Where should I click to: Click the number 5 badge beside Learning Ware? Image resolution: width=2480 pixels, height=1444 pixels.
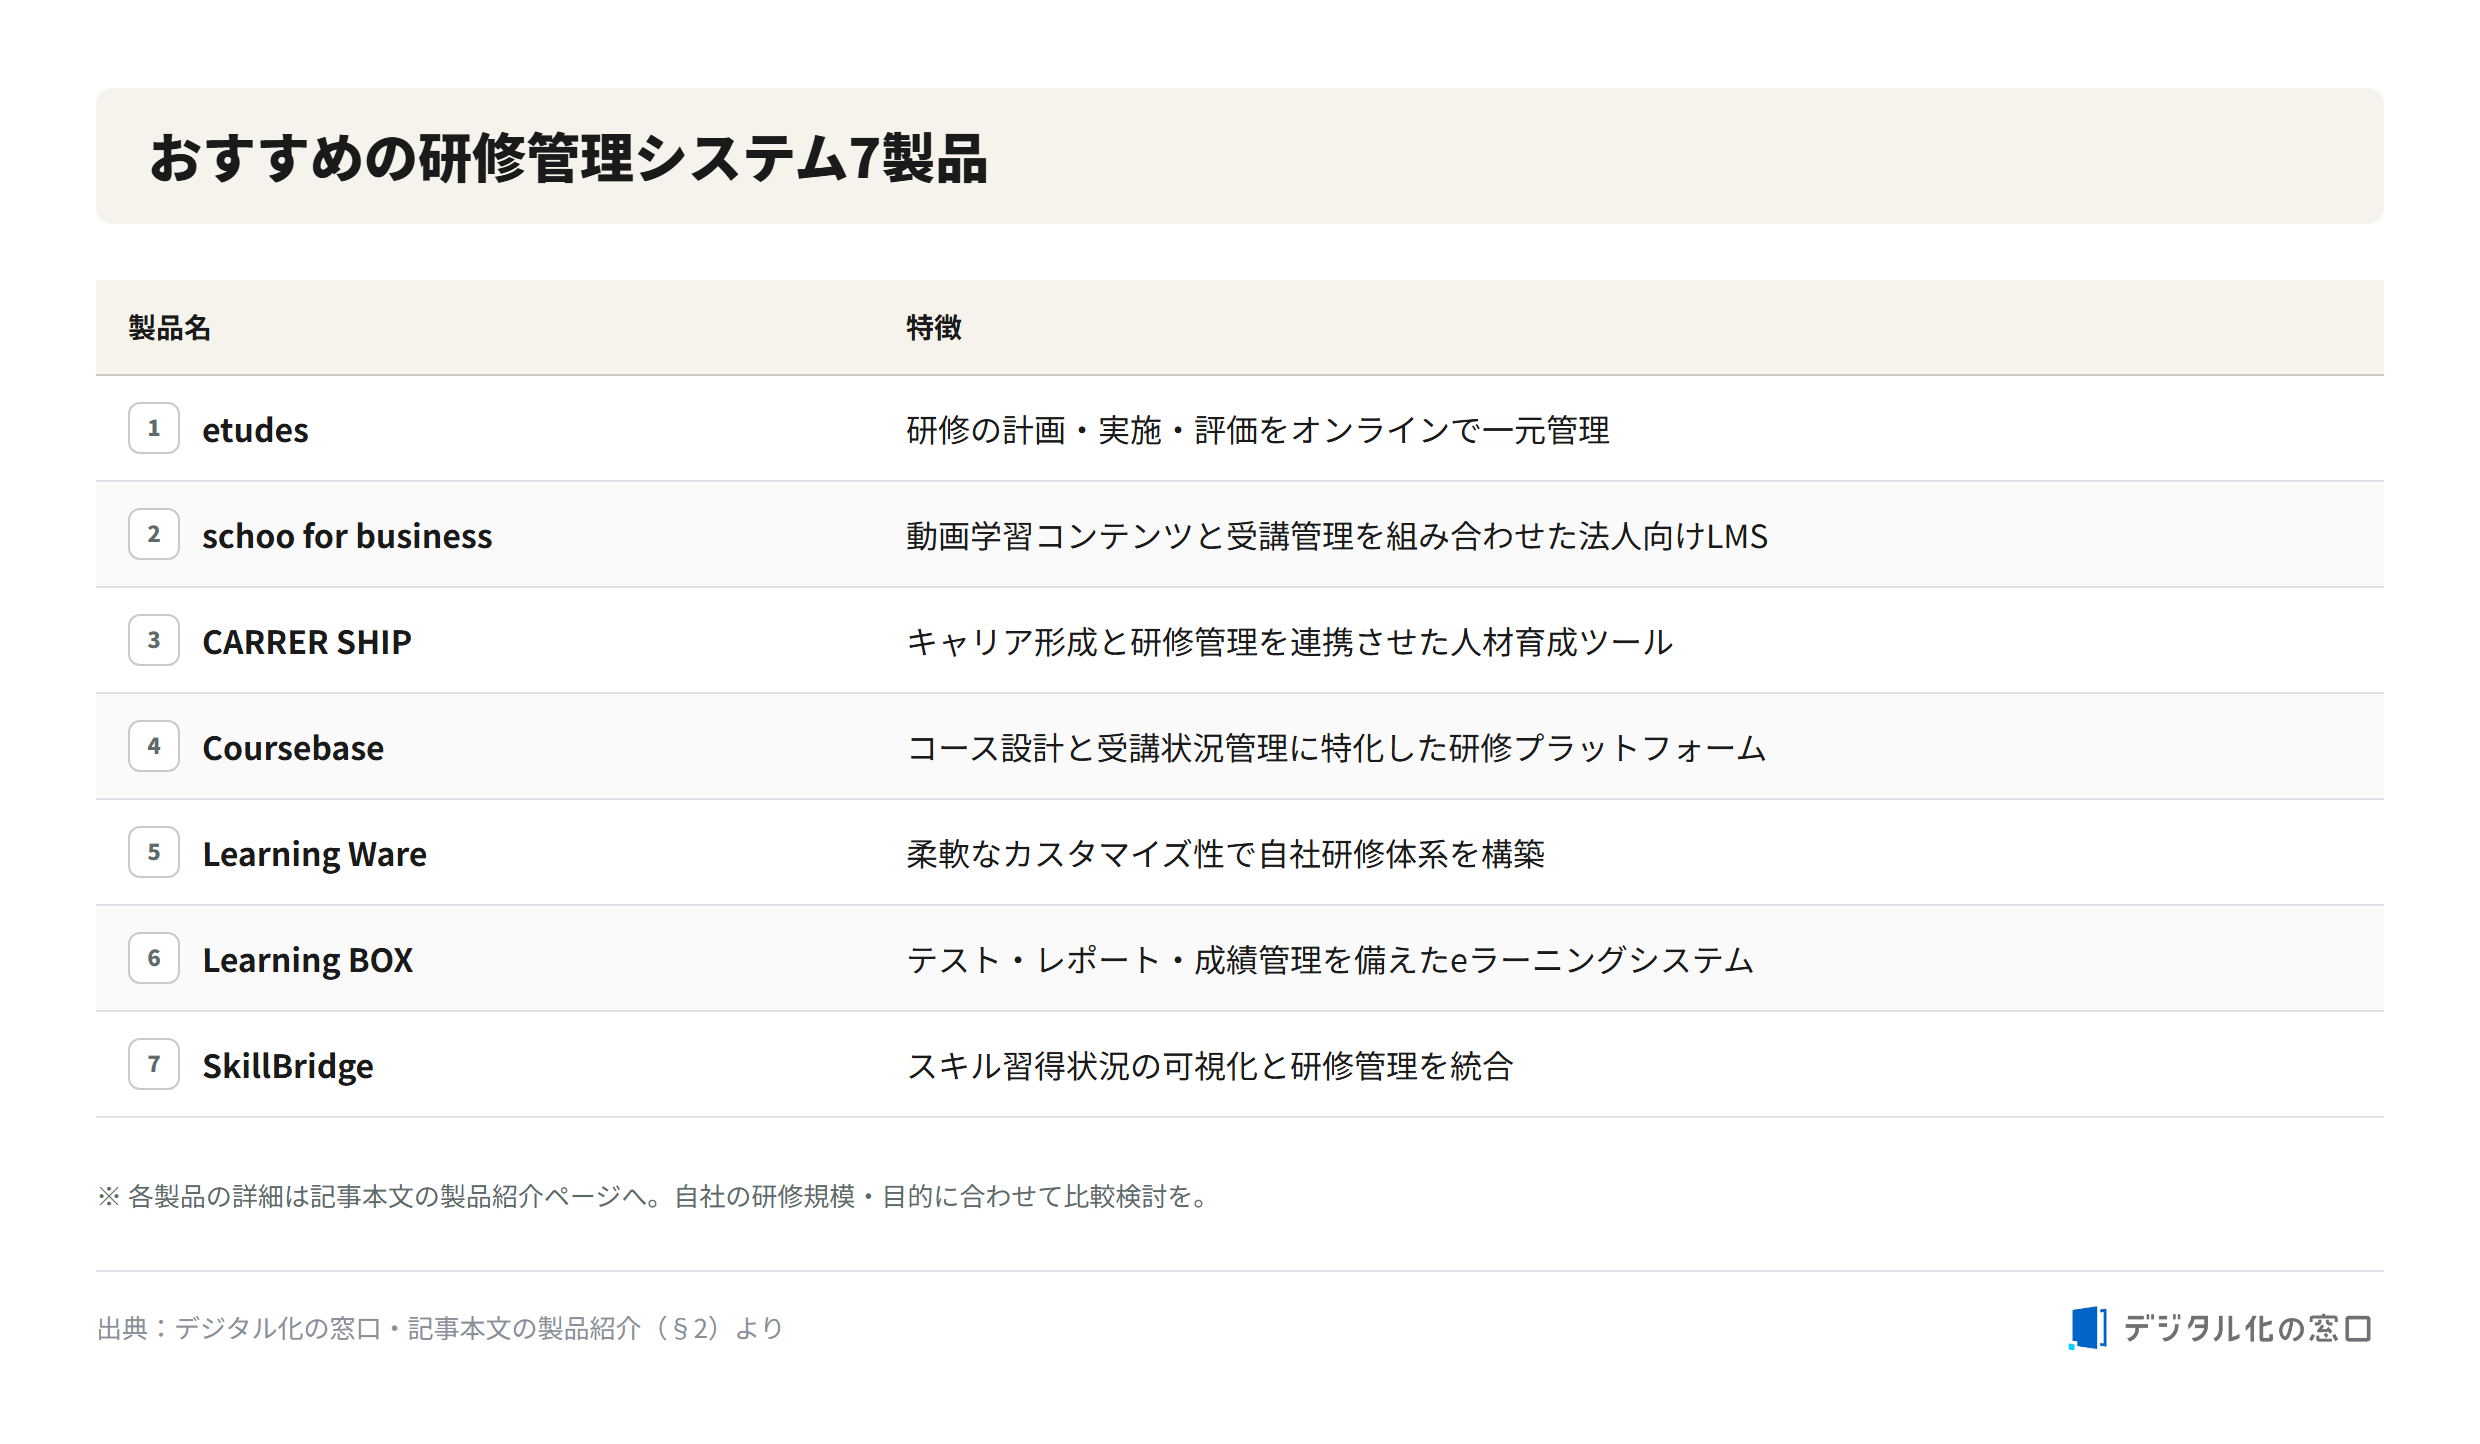tap(154, 852)
